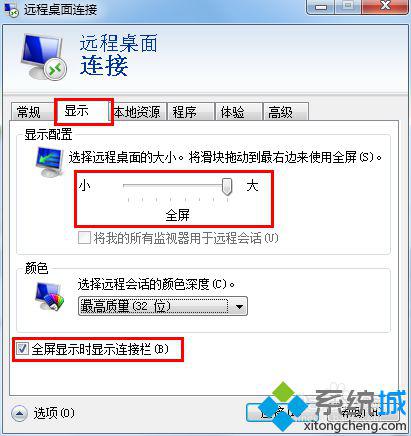
Task: Toggle 全屏显示时显示连接栏 checkbox
Action: 22,349
